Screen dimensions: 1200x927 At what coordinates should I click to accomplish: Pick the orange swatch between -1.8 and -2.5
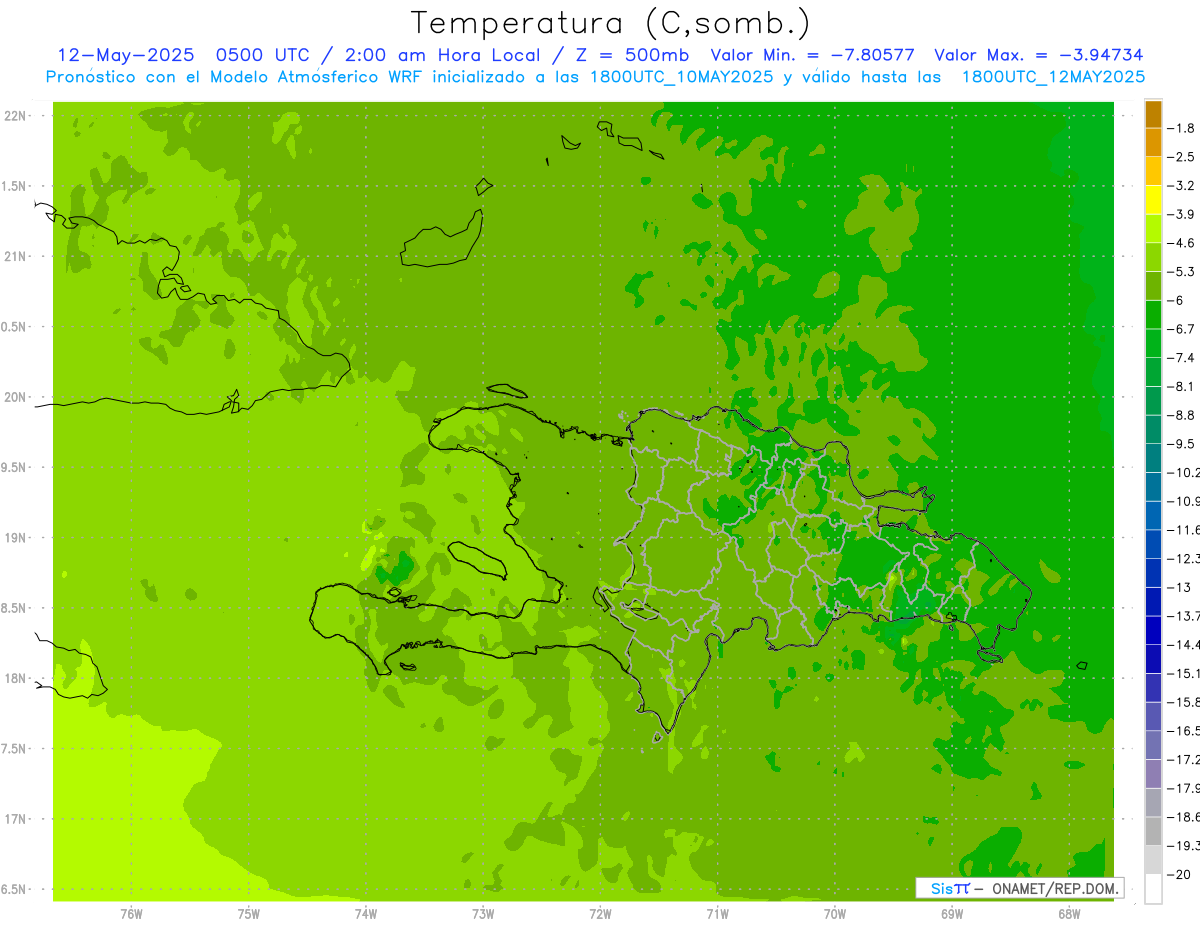(1154, 142)
